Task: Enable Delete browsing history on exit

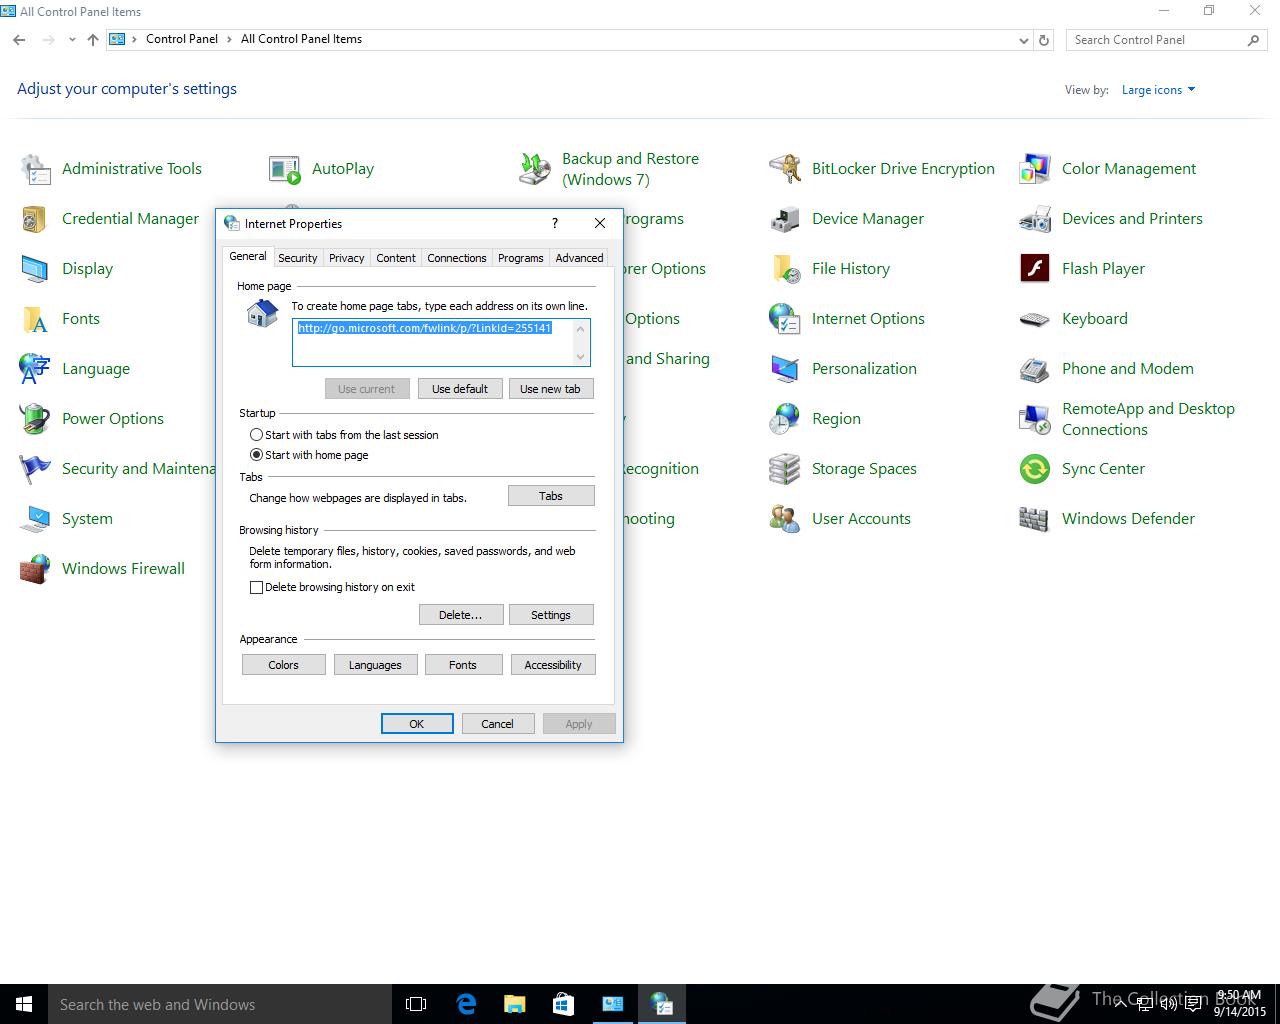Action: click(257, 587)
